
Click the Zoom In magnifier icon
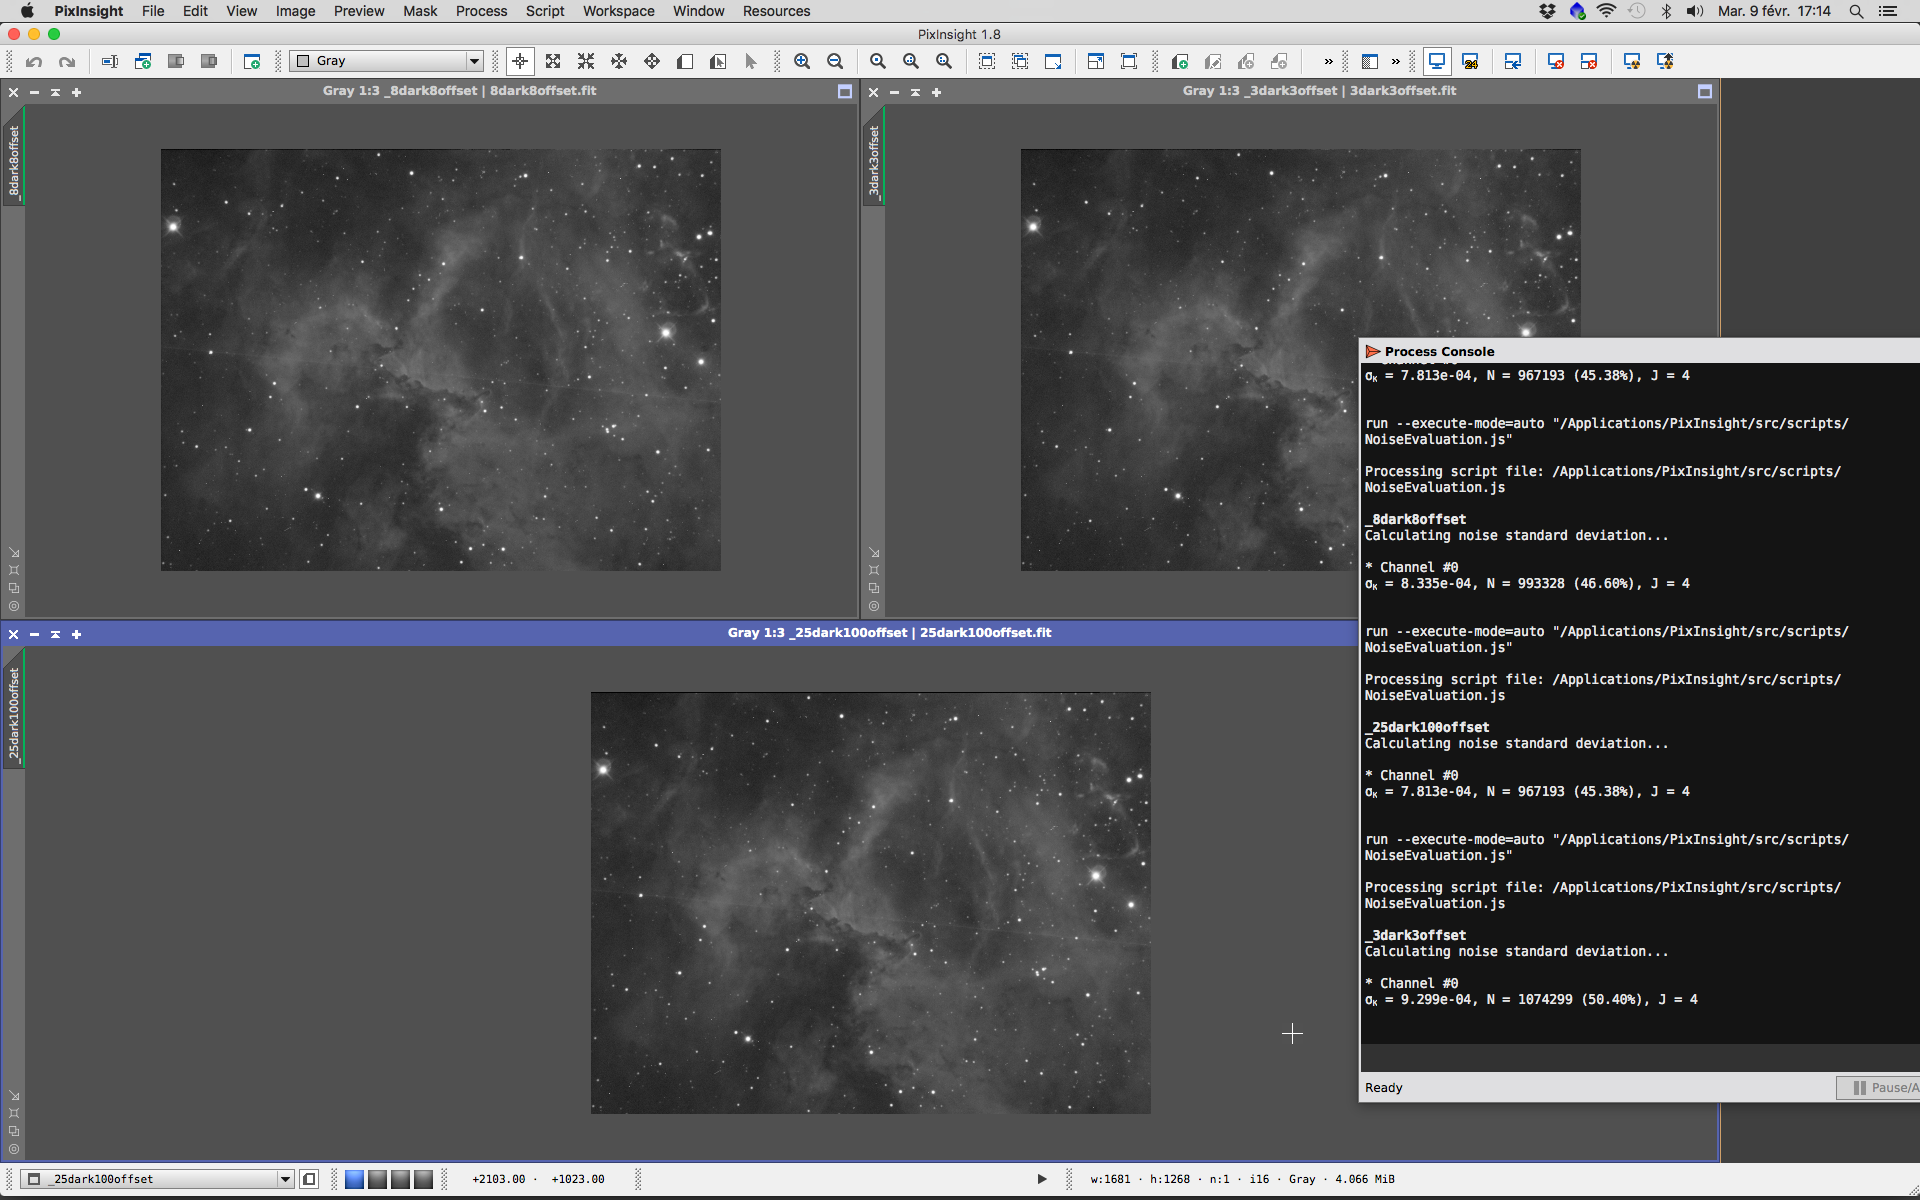(x=801, y=61)
